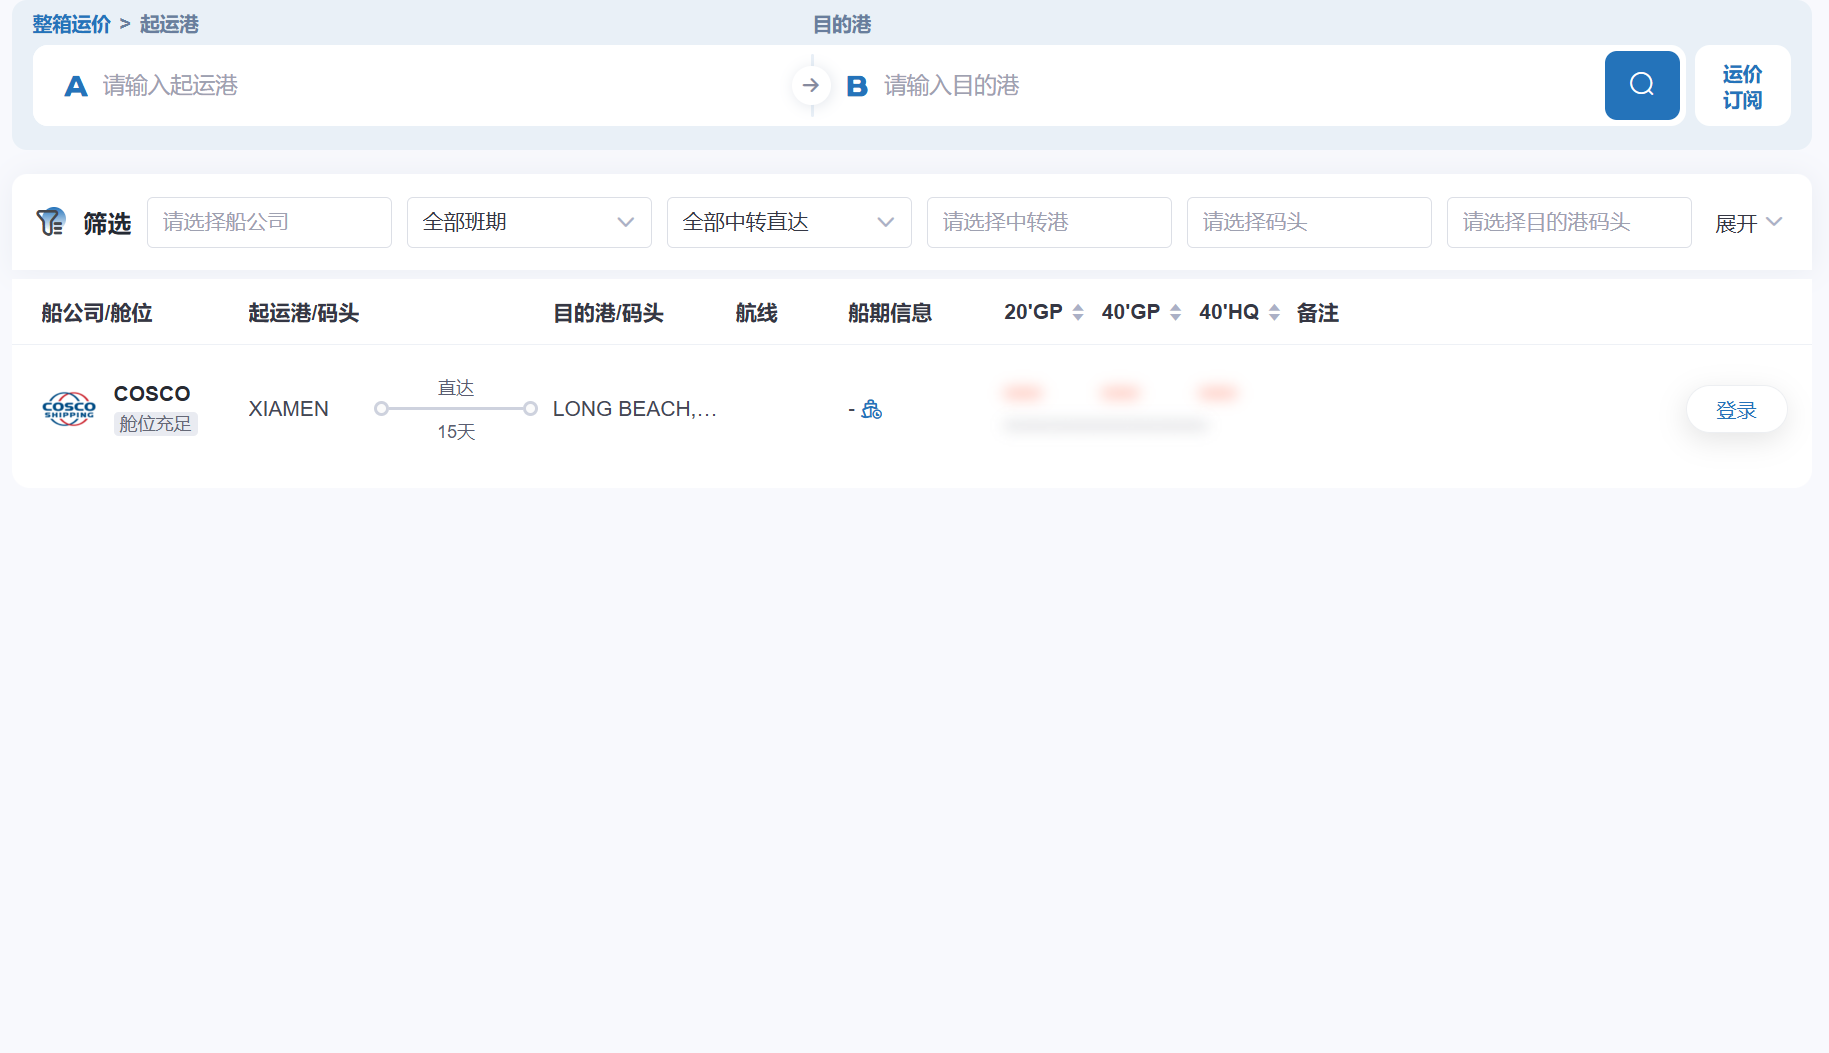Open the 全部班期 dropdown
The width and height of the screenshot is (1829, 1053).
[529, 222]
